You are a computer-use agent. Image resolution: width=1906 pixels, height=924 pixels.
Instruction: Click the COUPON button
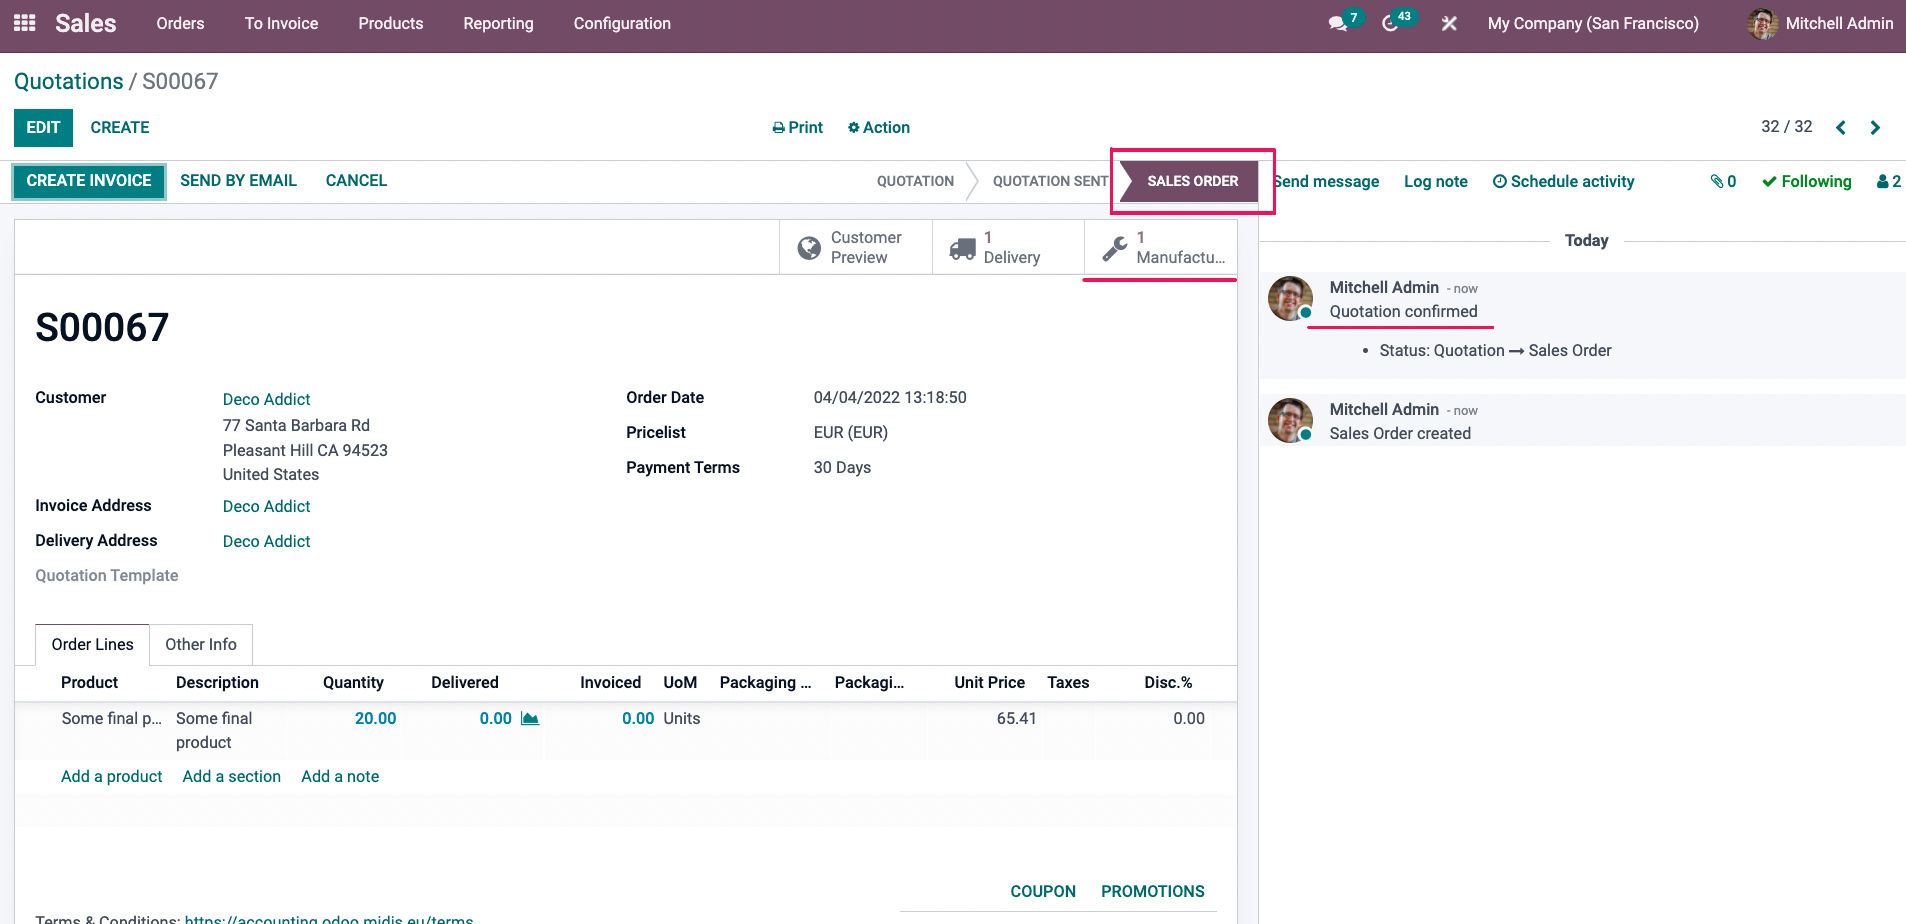(1043, 892)
